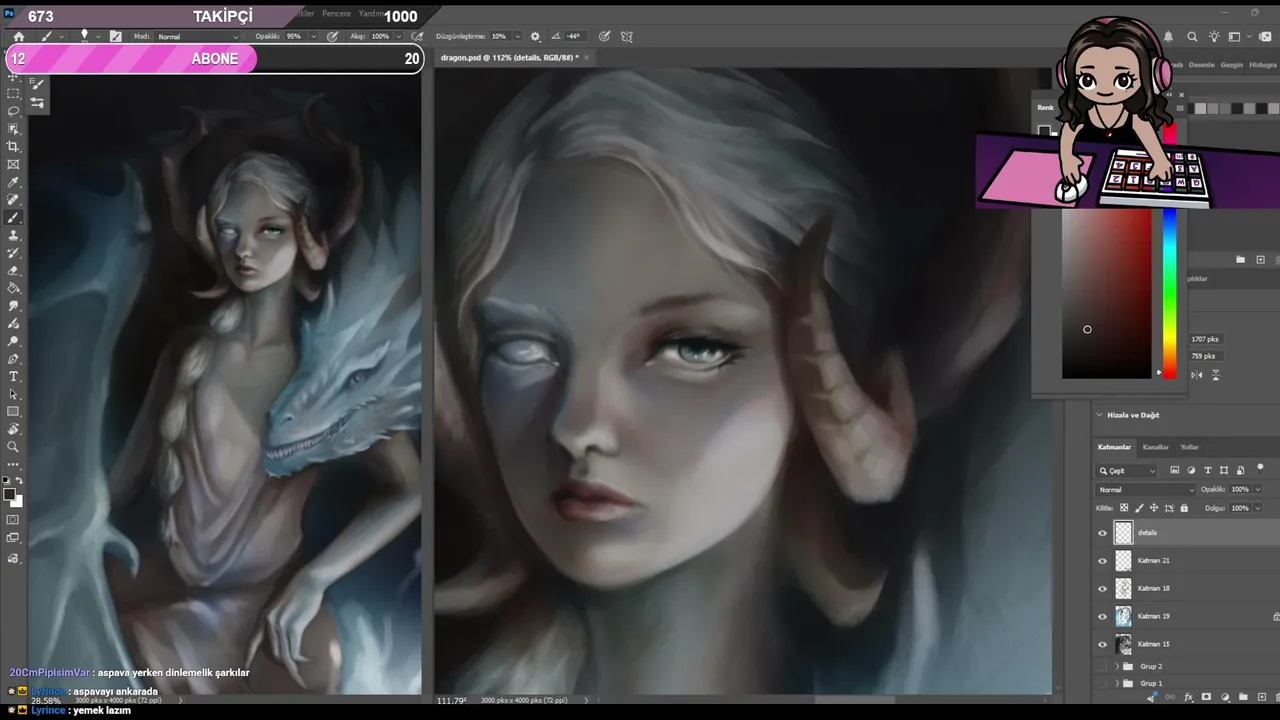Pick a color in the saturation field
Screen dimensions: 1280x720
point(1106,293)
